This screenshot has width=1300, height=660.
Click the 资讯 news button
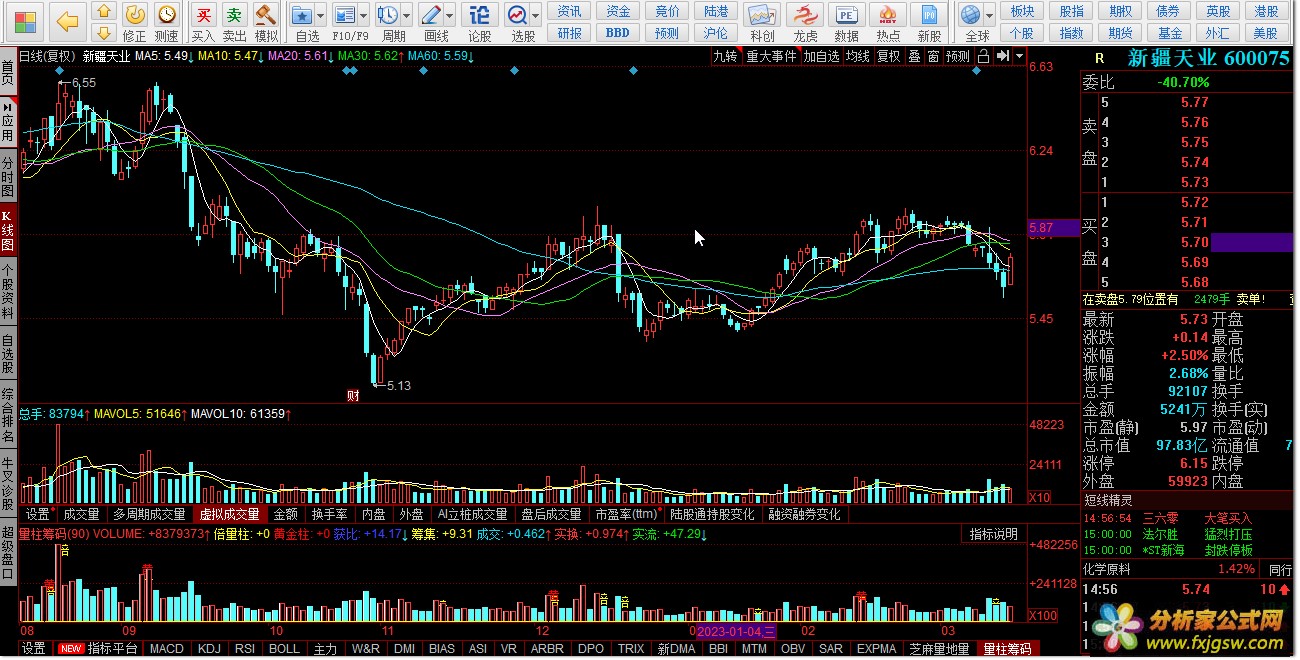click(x=569, y=11)
